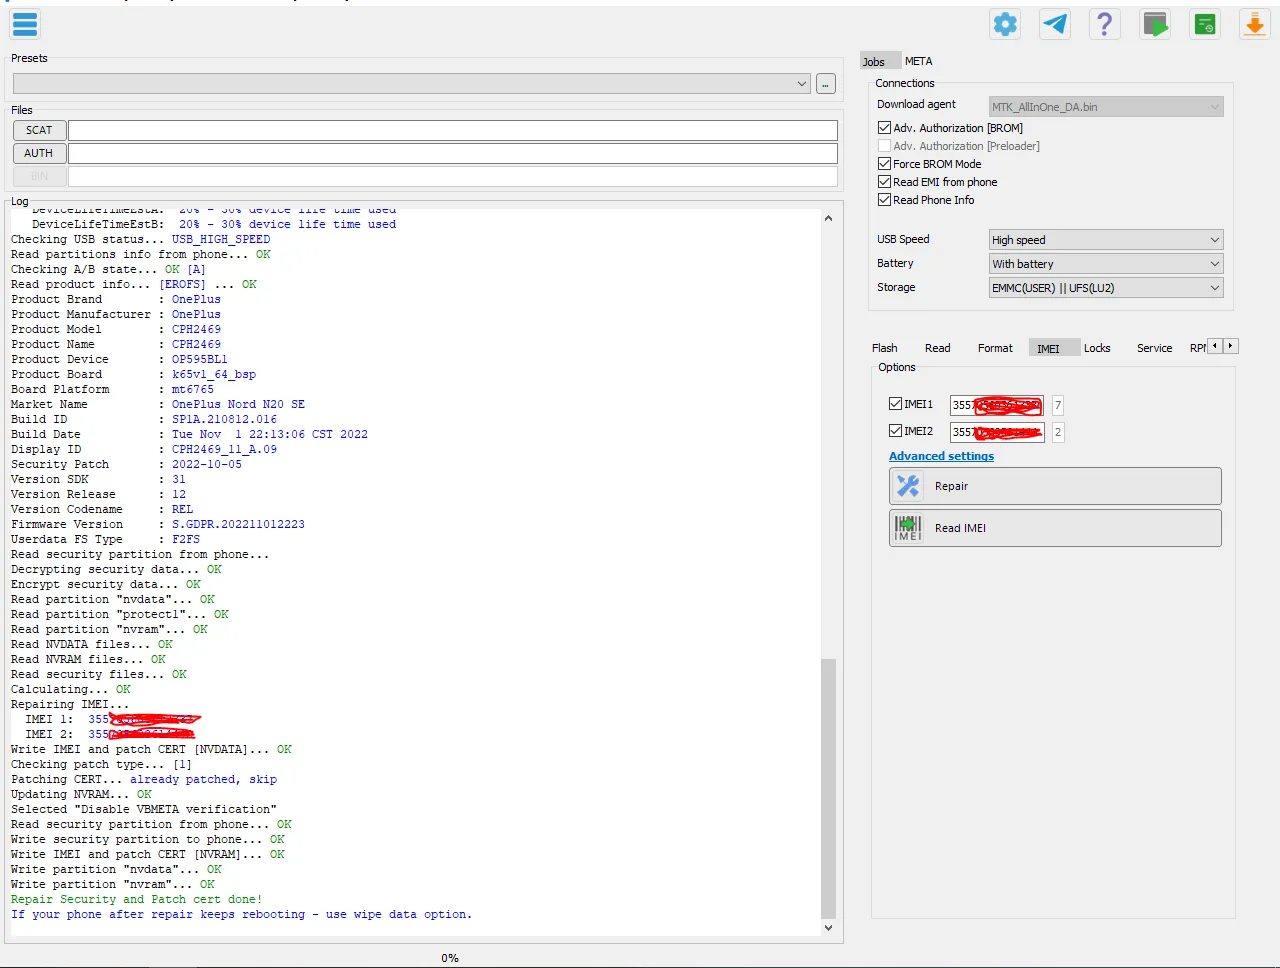Toggle the IMEI1 checkbox

[x=895, y=404]
